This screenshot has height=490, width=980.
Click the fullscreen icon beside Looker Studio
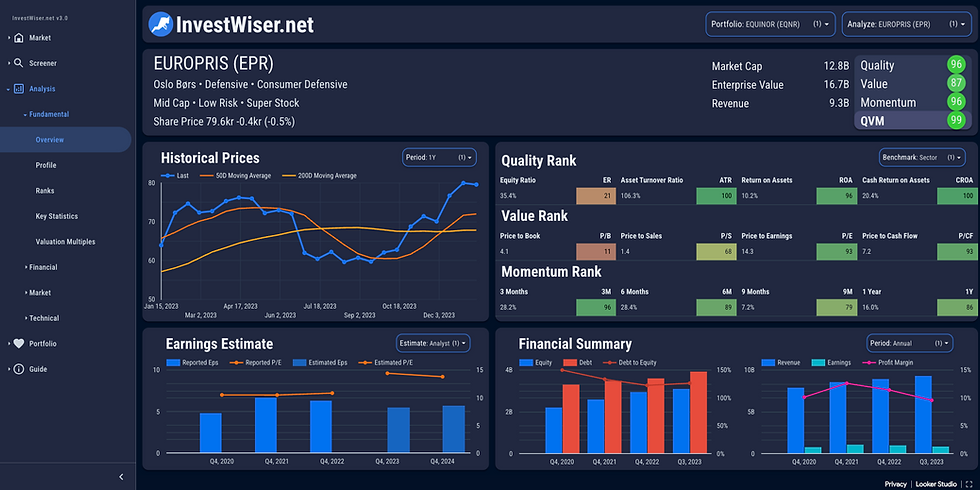[969, 484]
